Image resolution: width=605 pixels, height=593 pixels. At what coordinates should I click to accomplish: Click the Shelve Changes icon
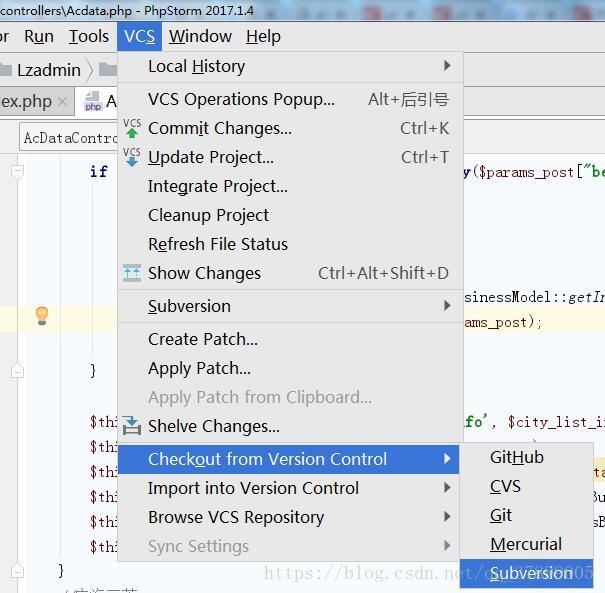pos(132,426)
